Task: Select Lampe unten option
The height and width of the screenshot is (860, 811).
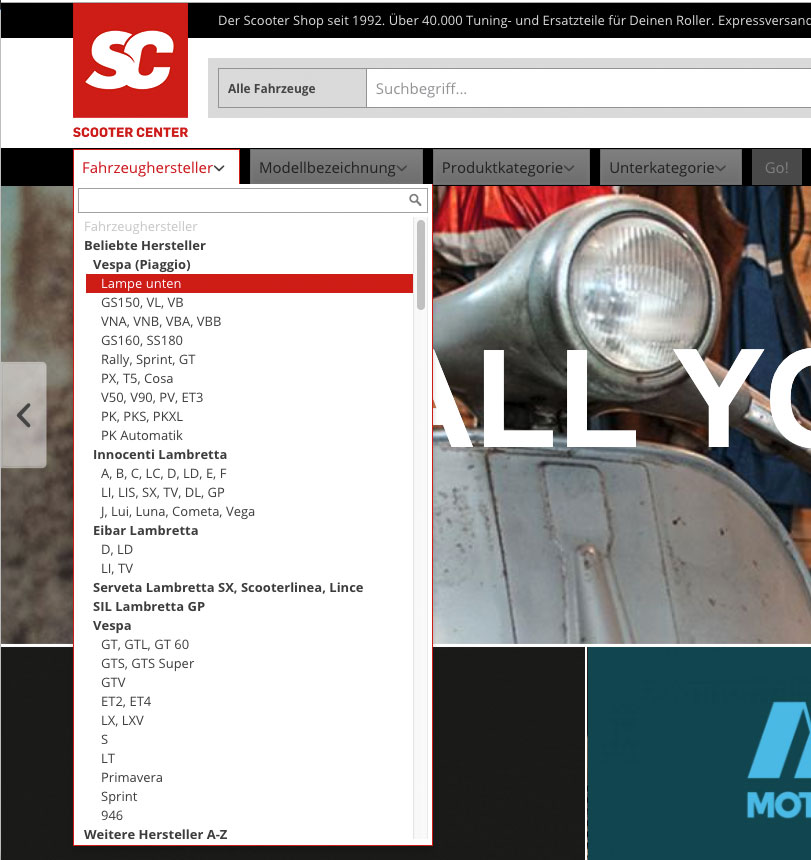Action: coord(249,284)
